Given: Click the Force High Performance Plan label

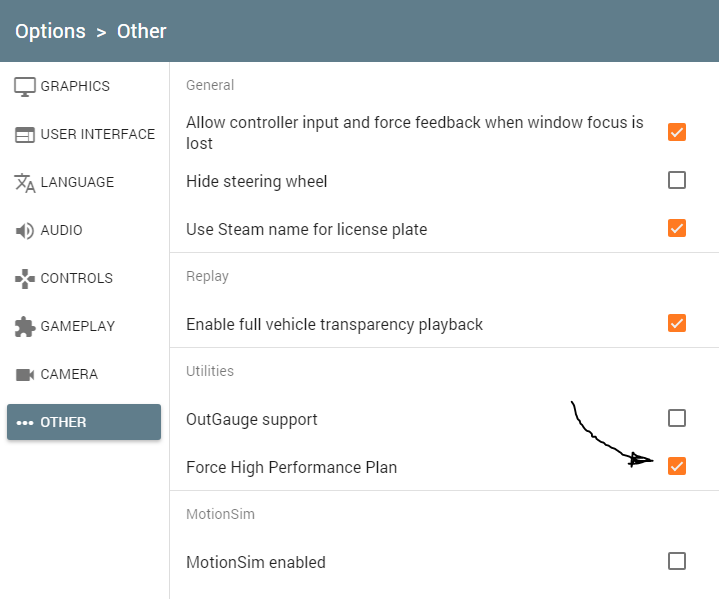Looking at the screenshot, I should (x=292, y=467).
